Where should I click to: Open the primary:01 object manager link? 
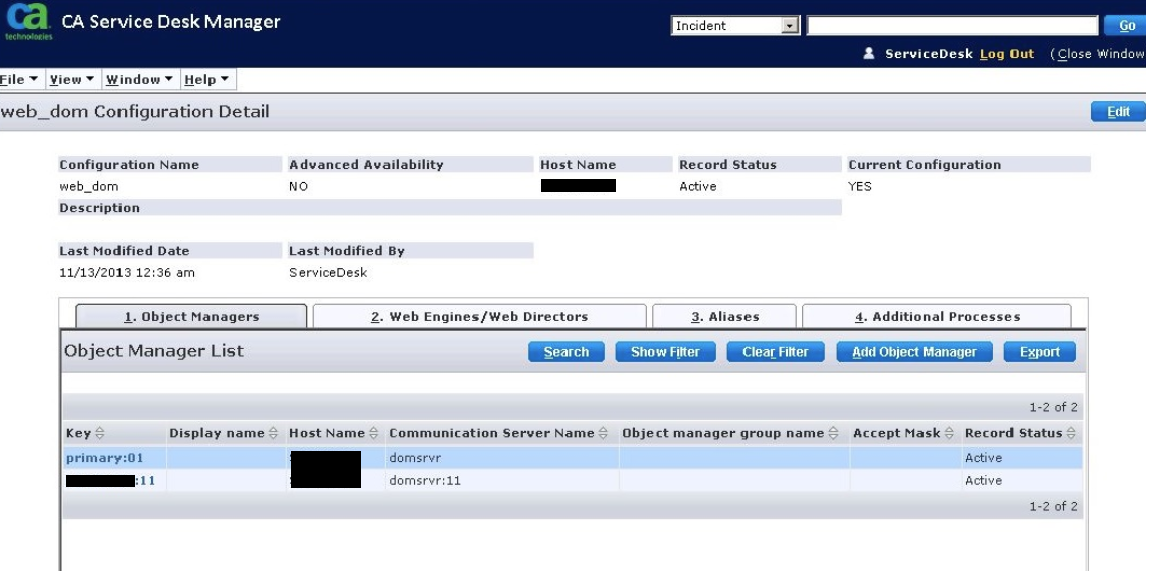[105, 457]
